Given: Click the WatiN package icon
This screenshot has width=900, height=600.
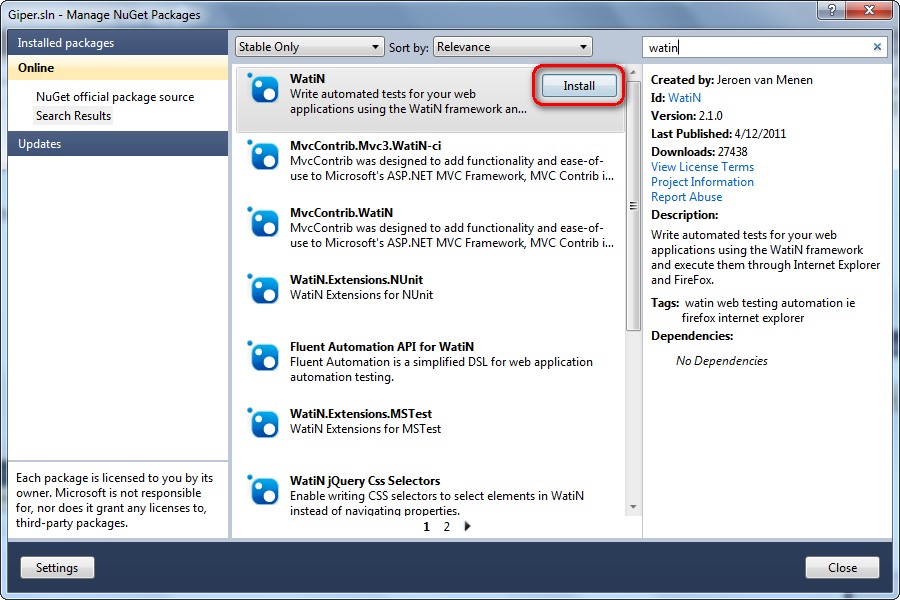Looking at the screenshot, I should [263, 88].
